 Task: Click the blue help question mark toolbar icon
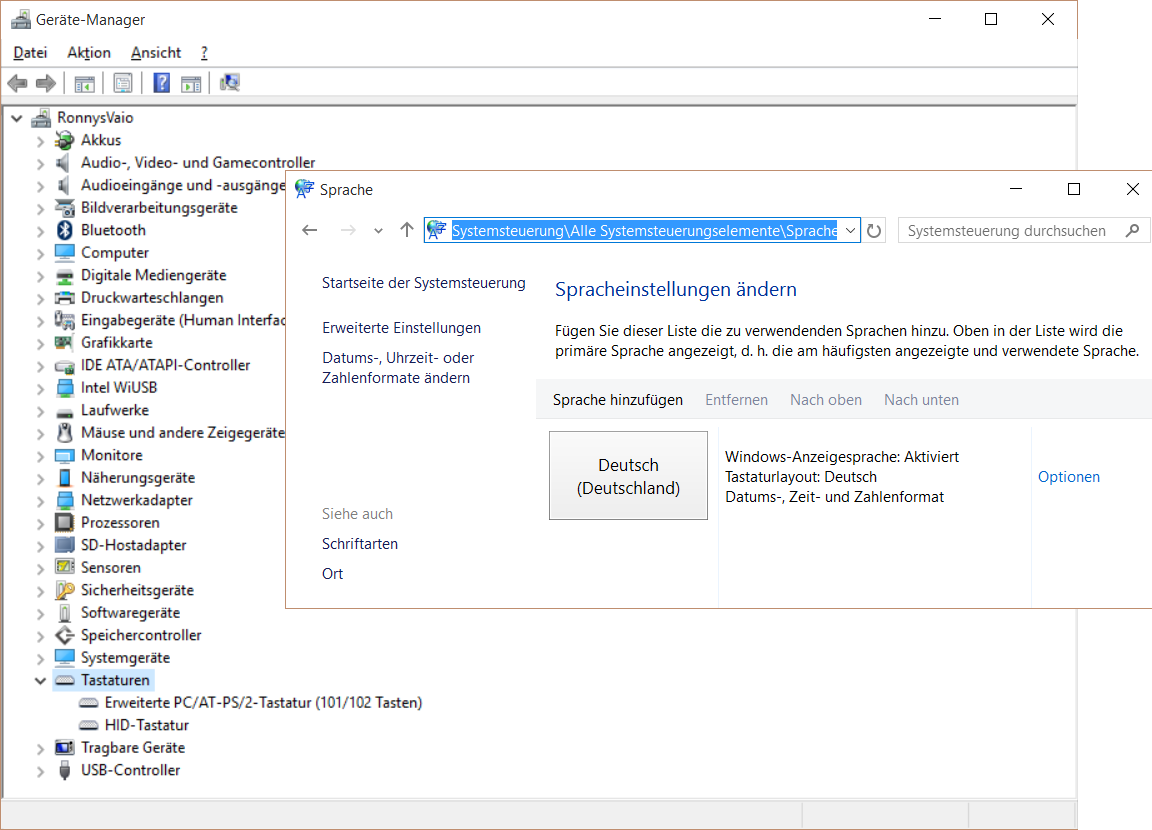click(x=162, y=83)
